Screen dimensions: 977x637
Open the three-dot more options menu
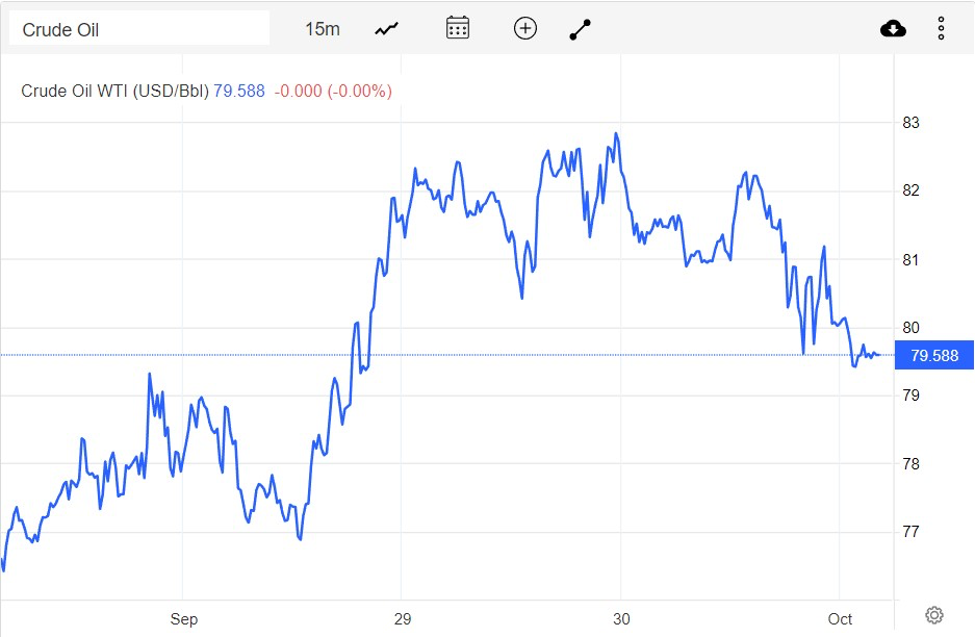(x=941, y=29)
